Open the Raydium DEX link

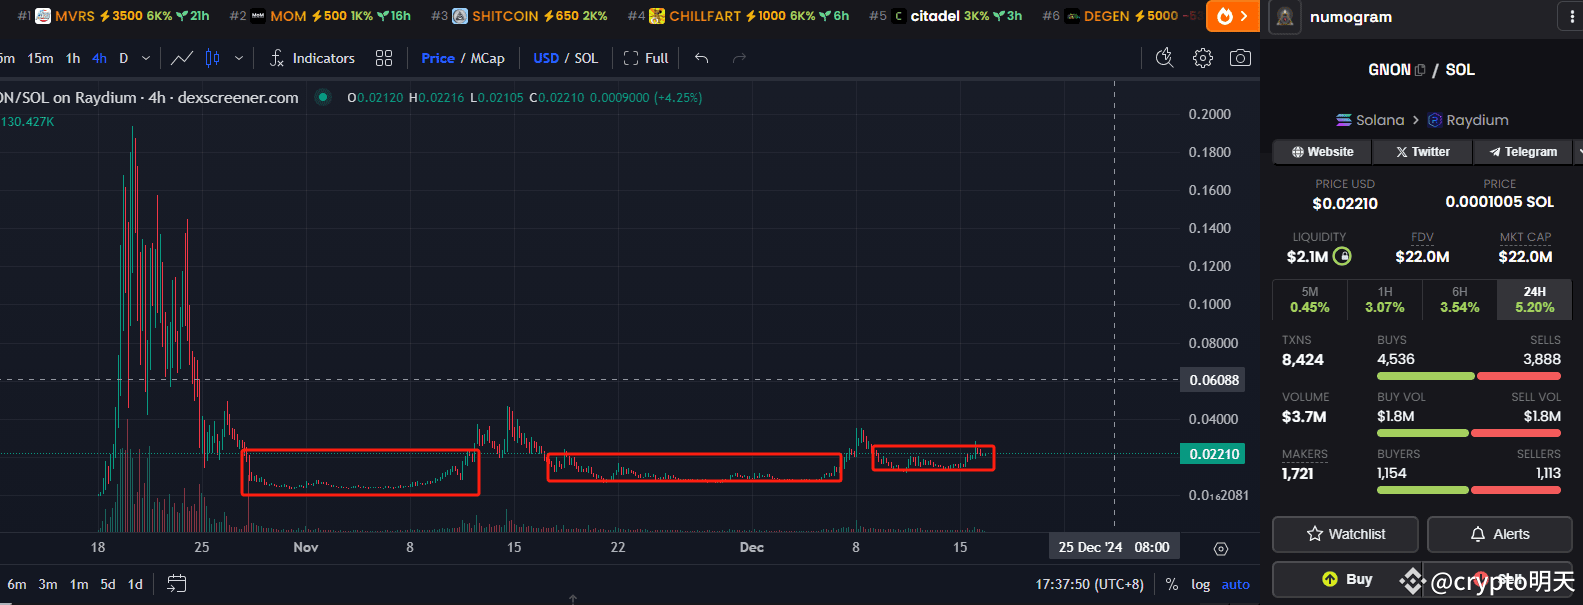(1468, 120)
